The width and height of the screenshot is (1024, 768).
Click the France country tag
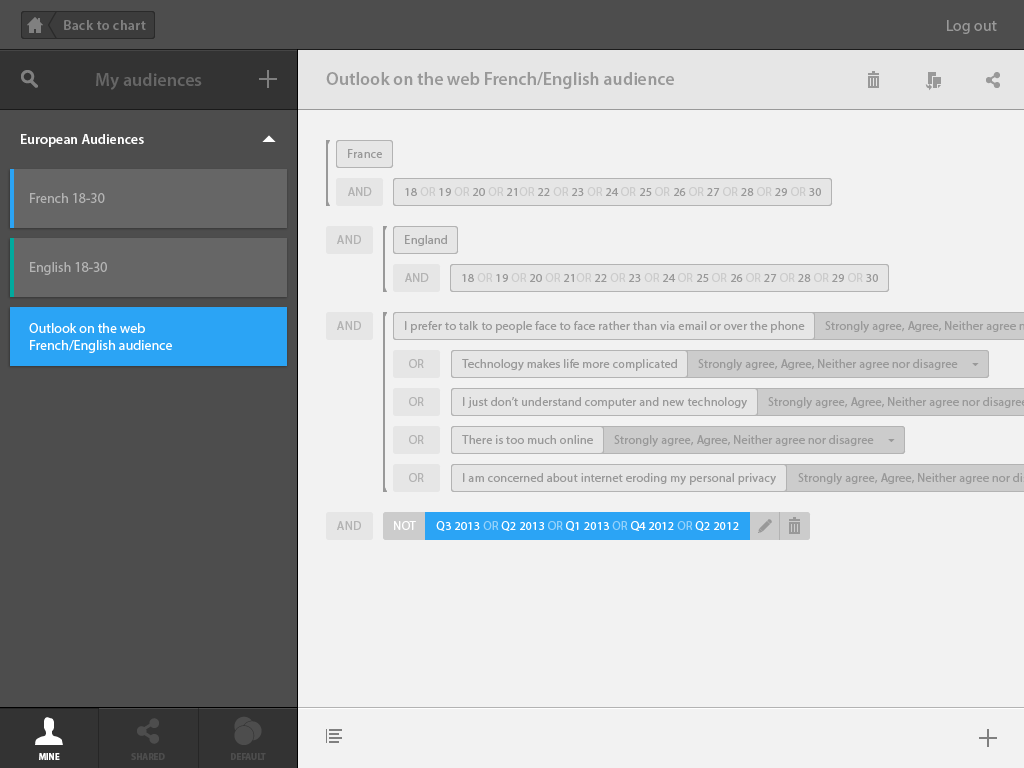point(364,154)
